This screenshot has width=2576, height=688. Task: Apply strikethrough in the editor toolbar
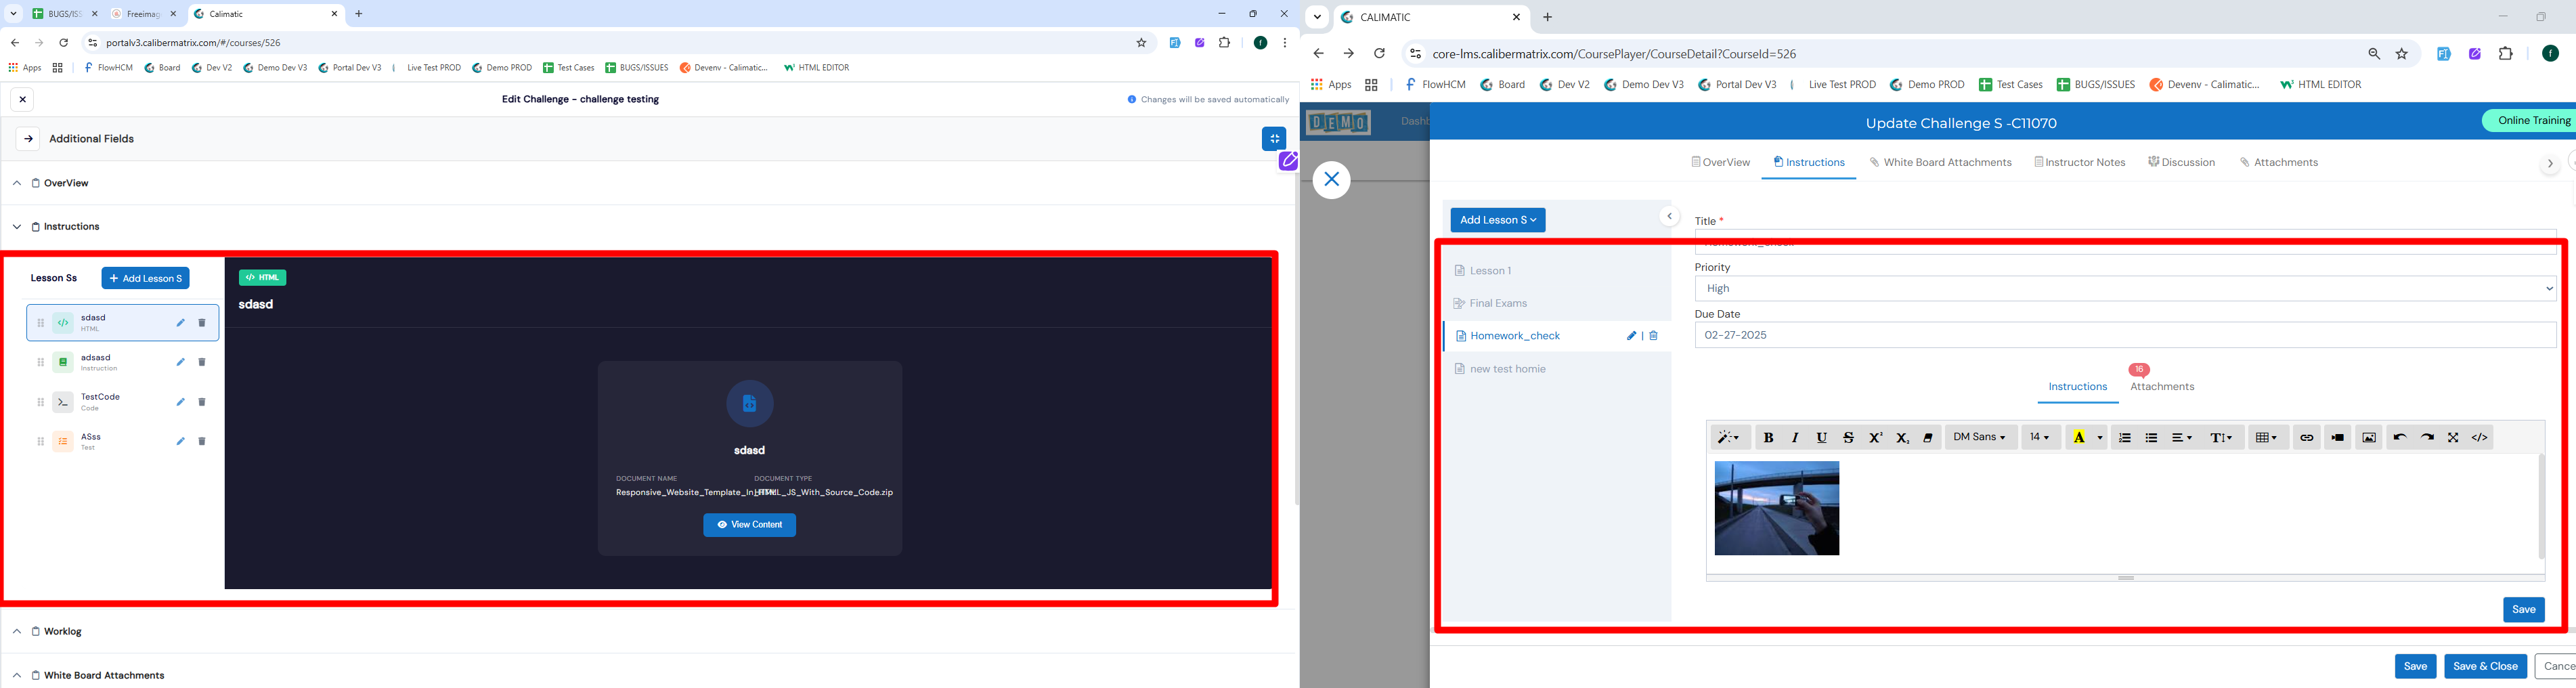point(1849,438)
